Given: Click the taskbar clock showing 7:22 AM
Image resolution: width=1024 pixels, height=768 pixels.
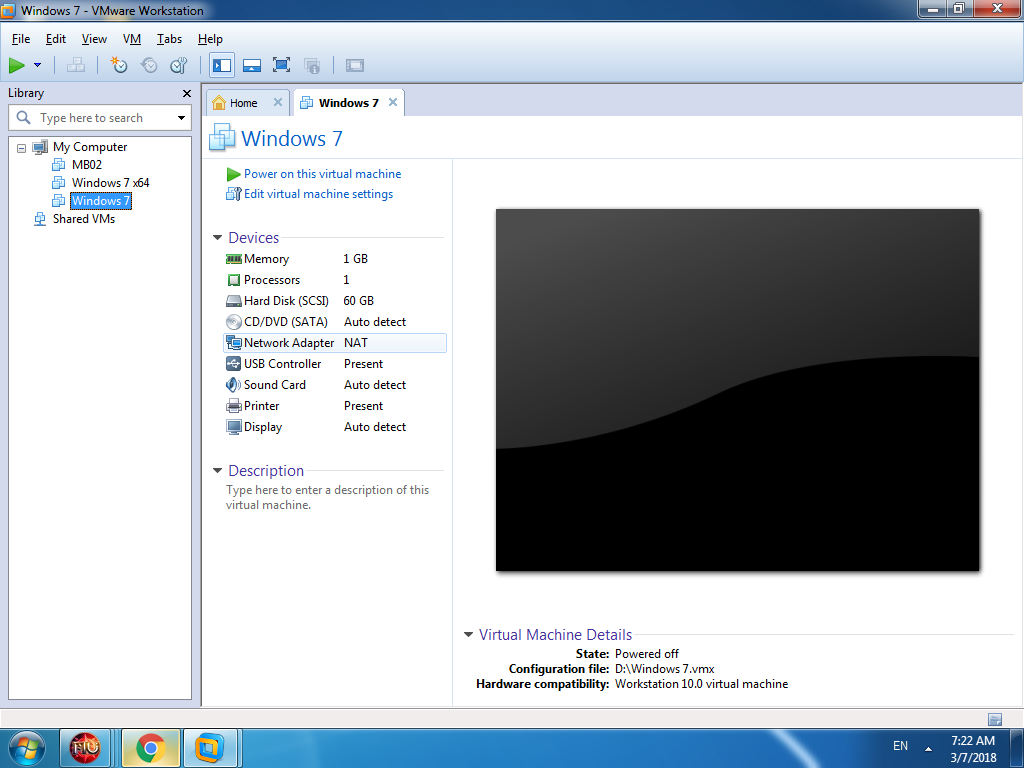Looking at the screenshot, I should (973, 749).
